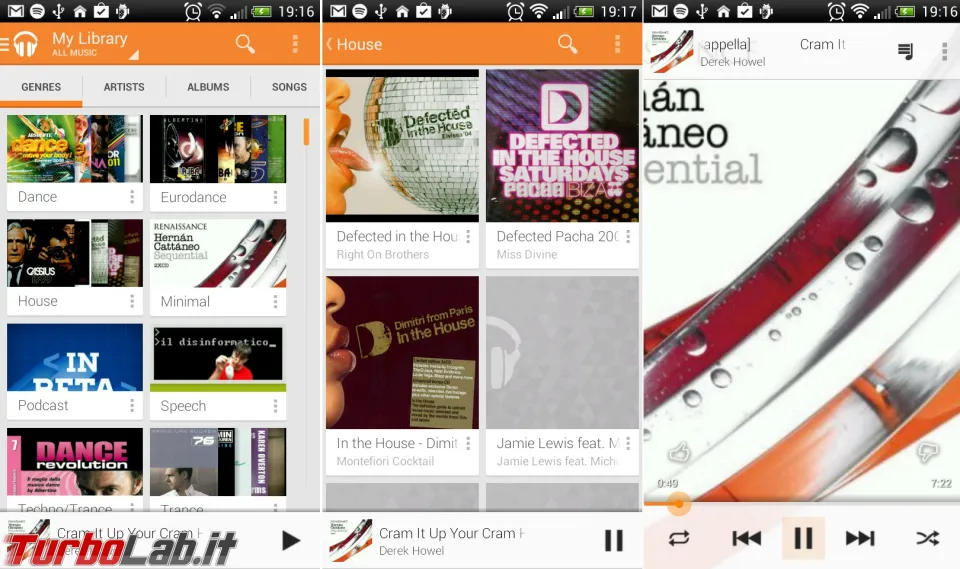Open options for Jamie Lewis feat. album
Viewport: 960px width, 569px height.
[x=628, y=443]
